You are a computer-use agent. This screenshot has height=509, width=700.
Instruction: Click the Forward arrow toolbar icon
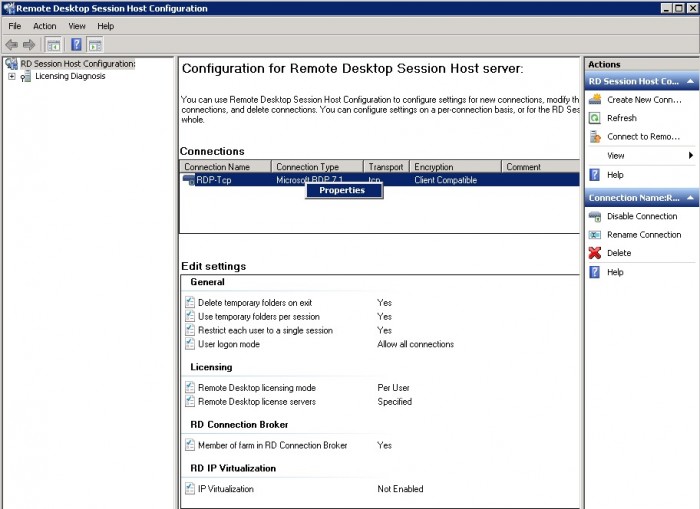(x=29, y=45)
